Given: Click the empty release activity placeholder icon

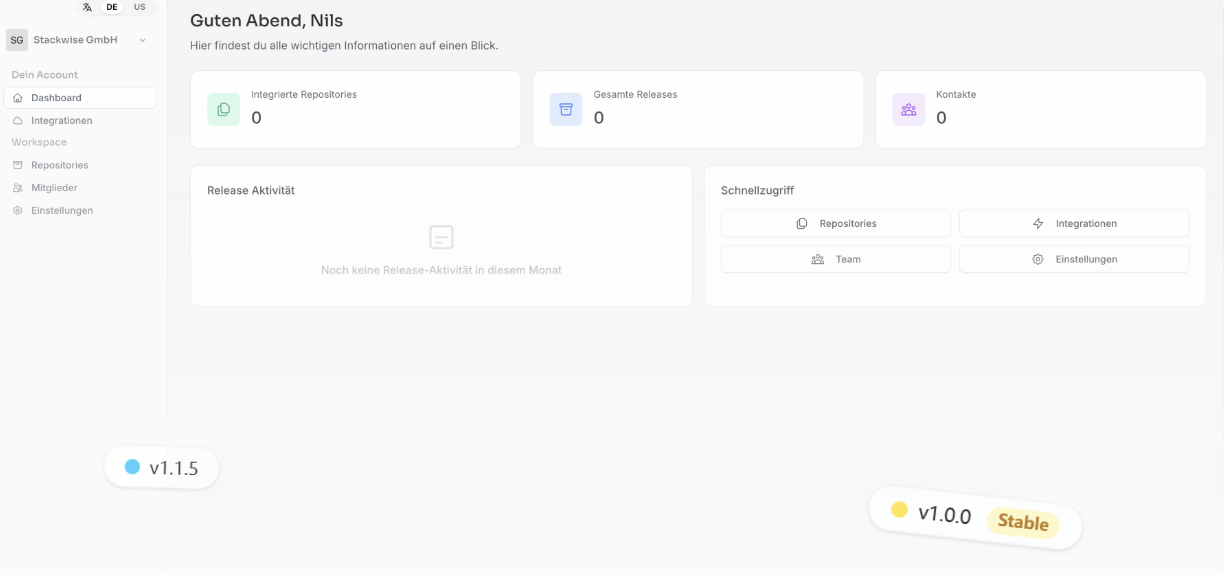Looking at the screenshot, I should (x=441, y=237).
